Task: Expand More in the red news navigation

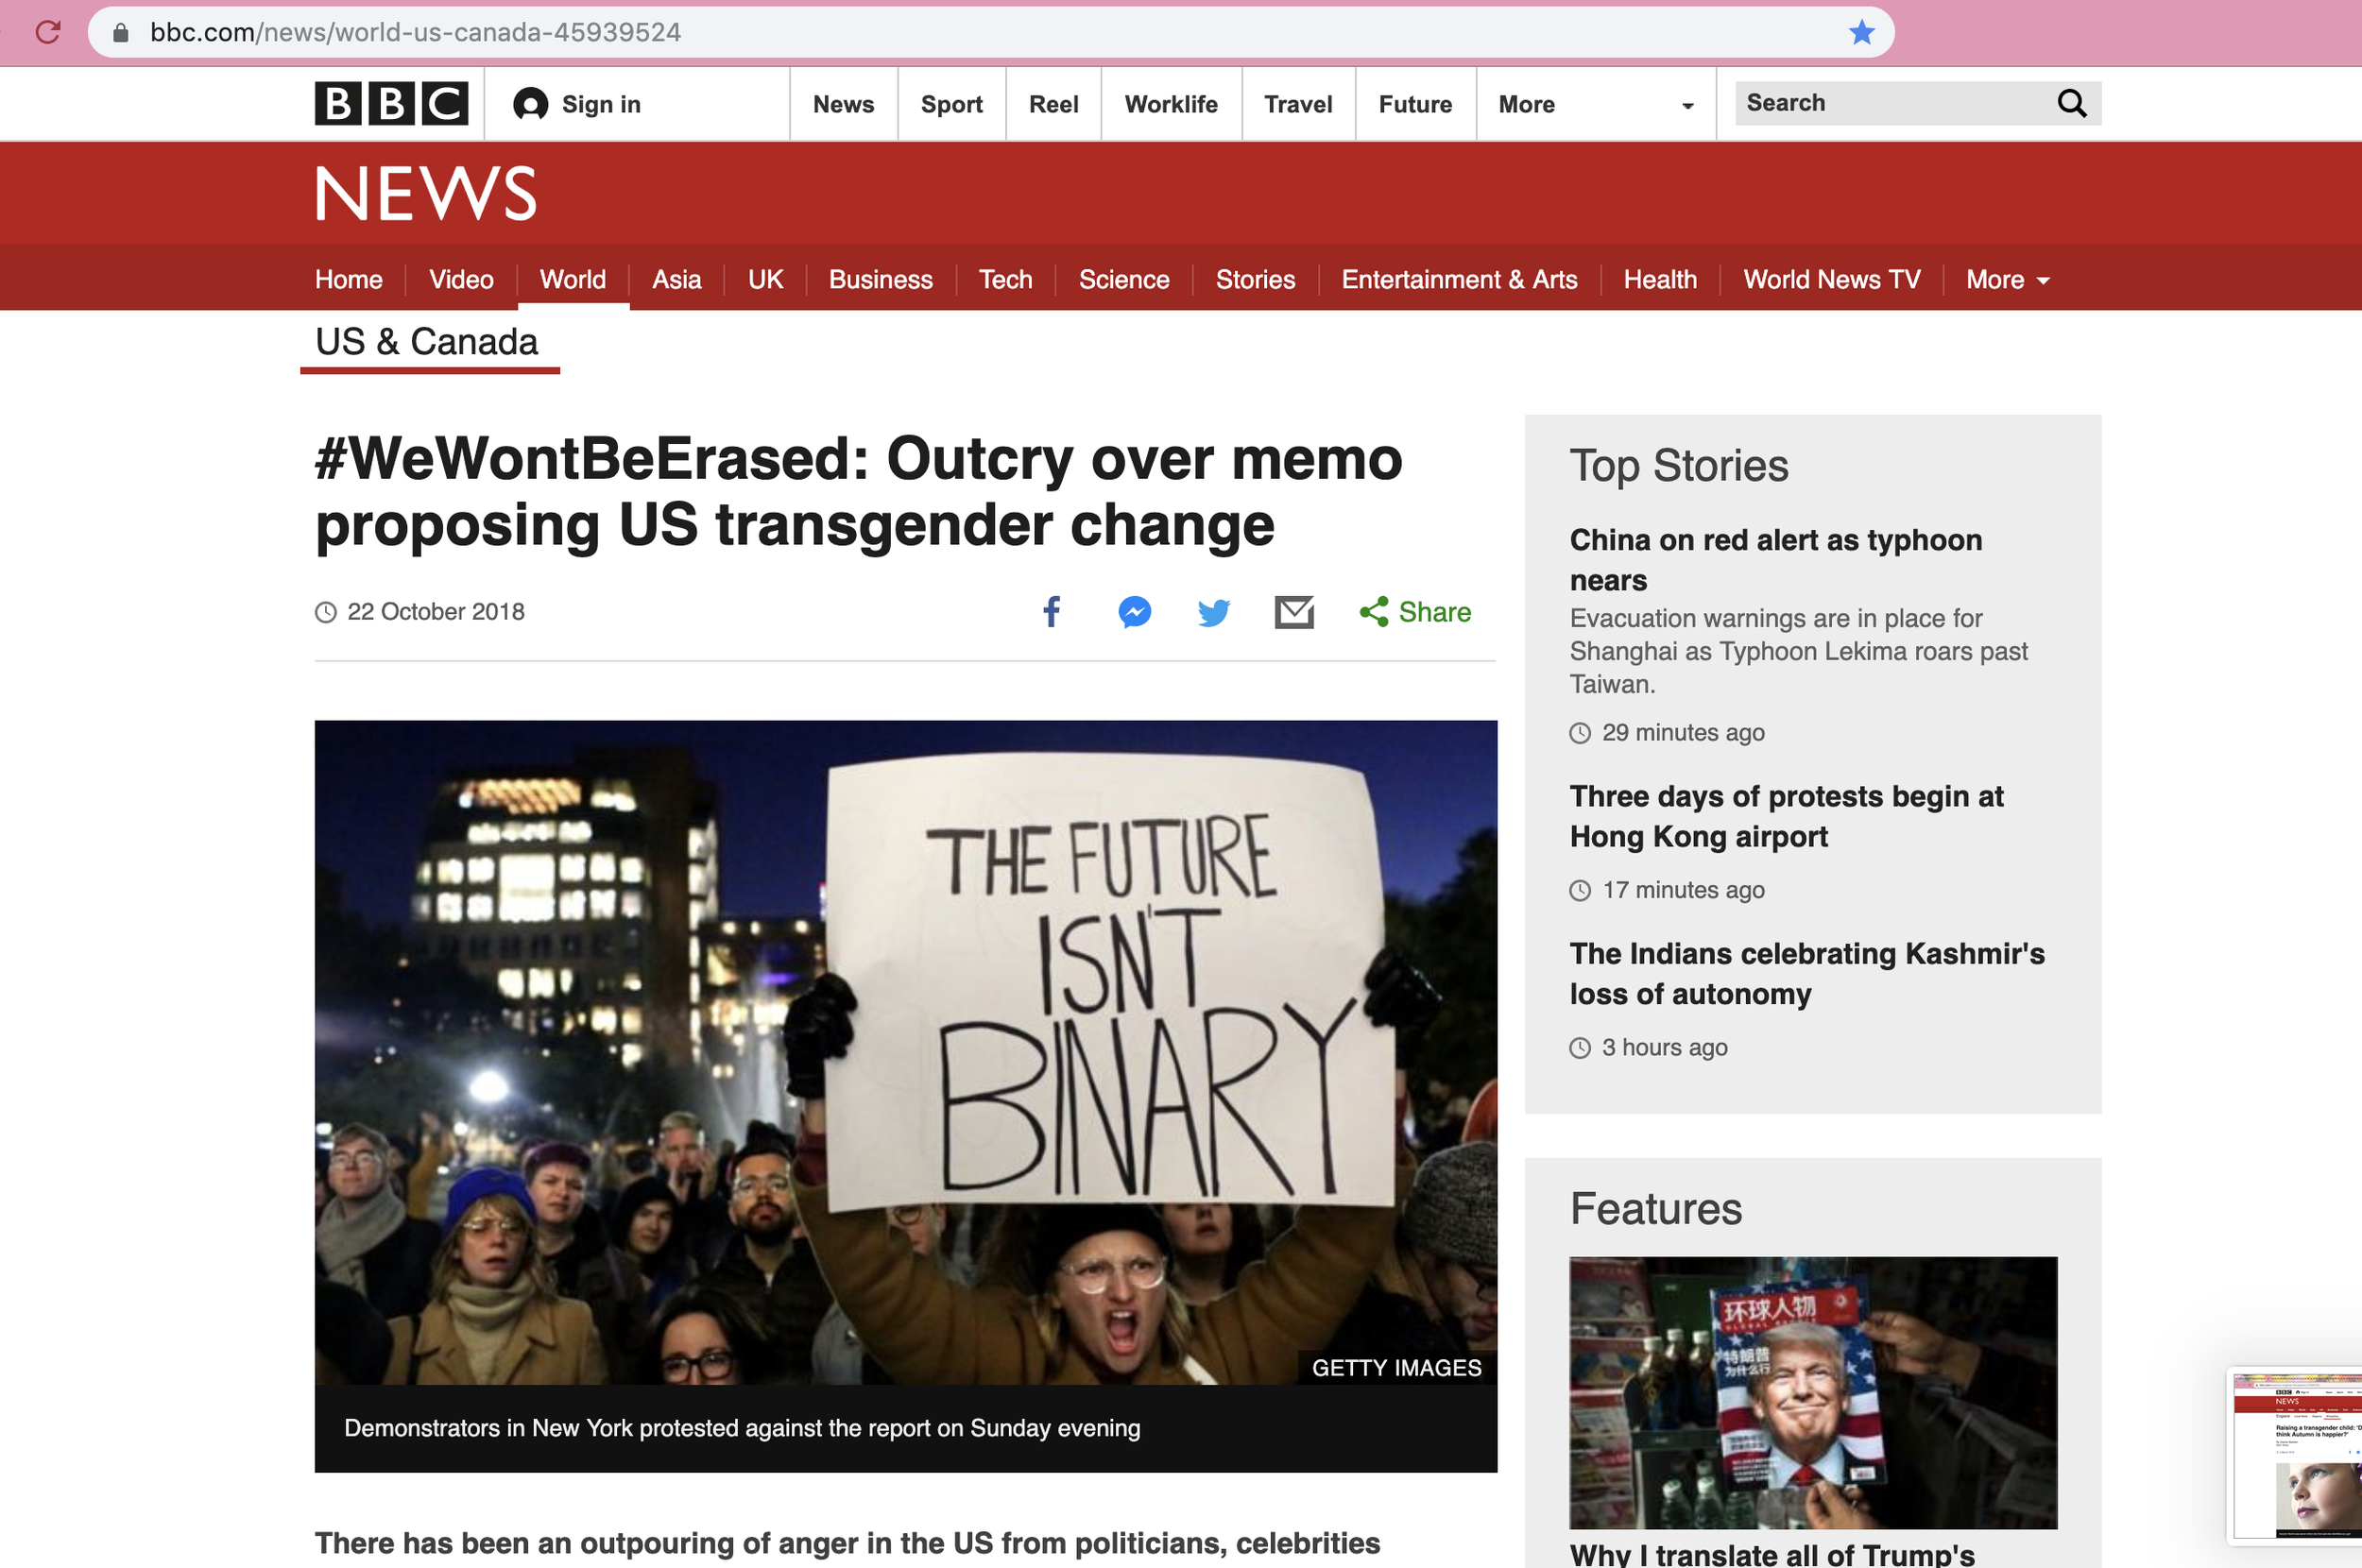Action: (2008, 279)
